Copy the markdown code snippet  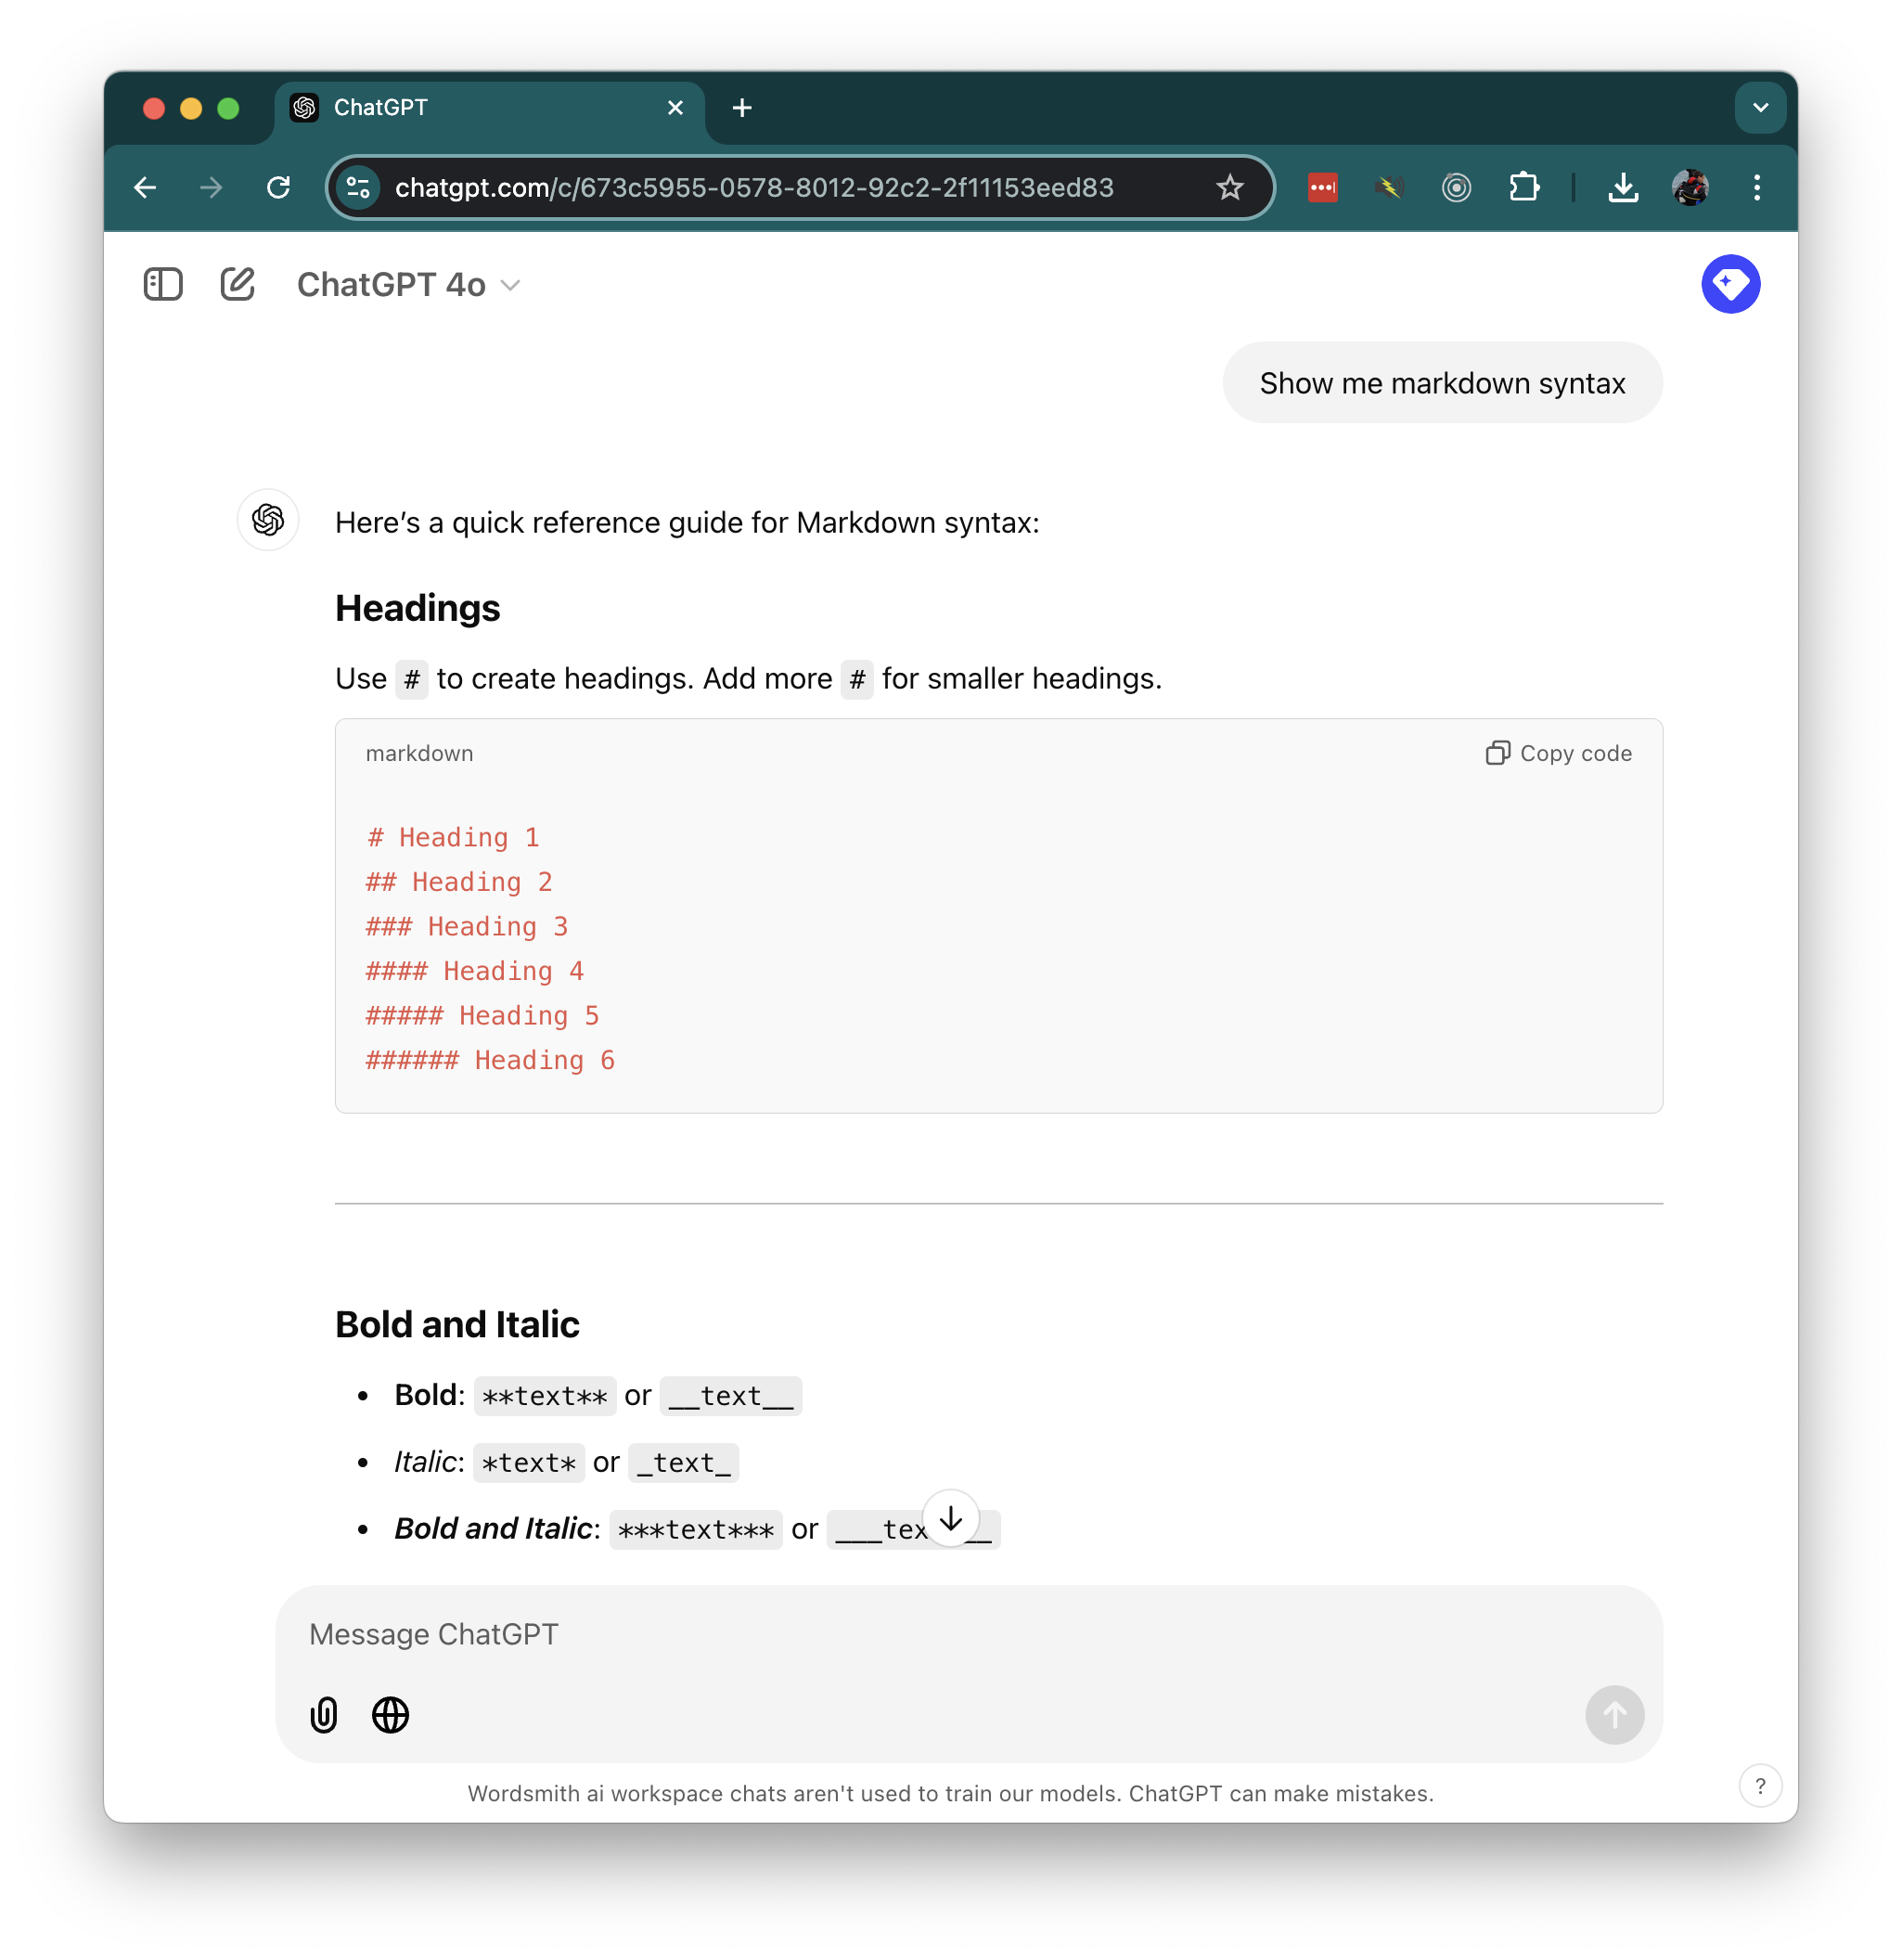coord(1557,753)
